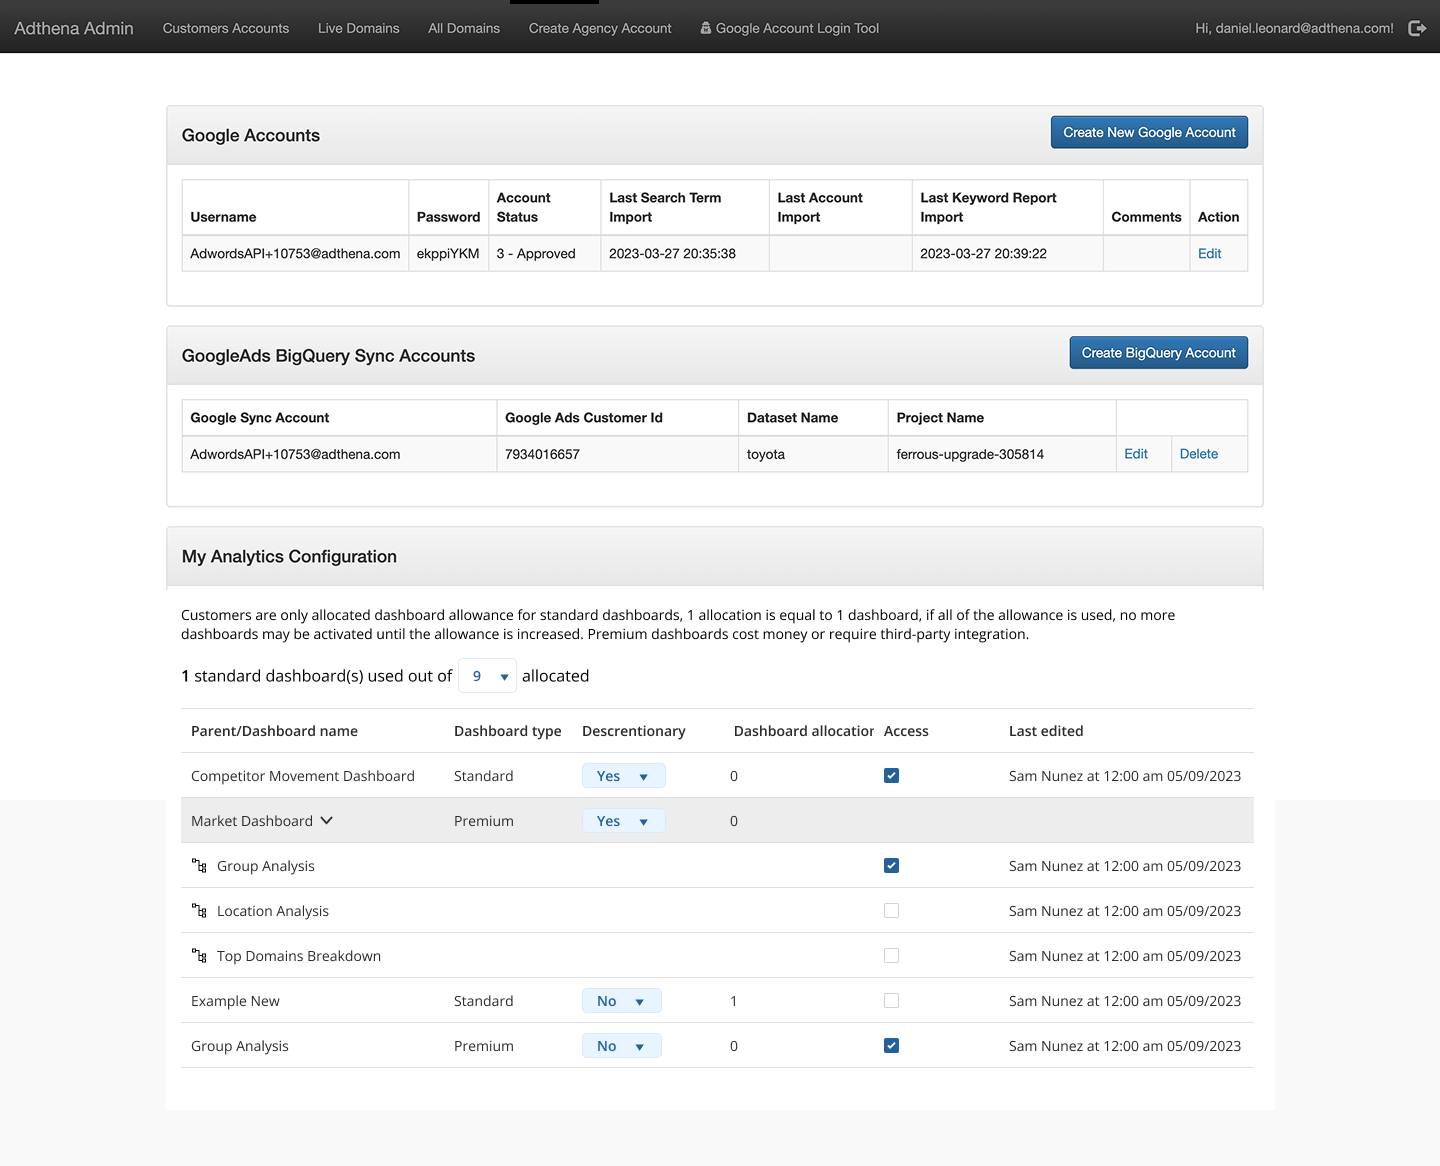Edit the AdwordsAPI Google account row

click(x=1209, y=254)
